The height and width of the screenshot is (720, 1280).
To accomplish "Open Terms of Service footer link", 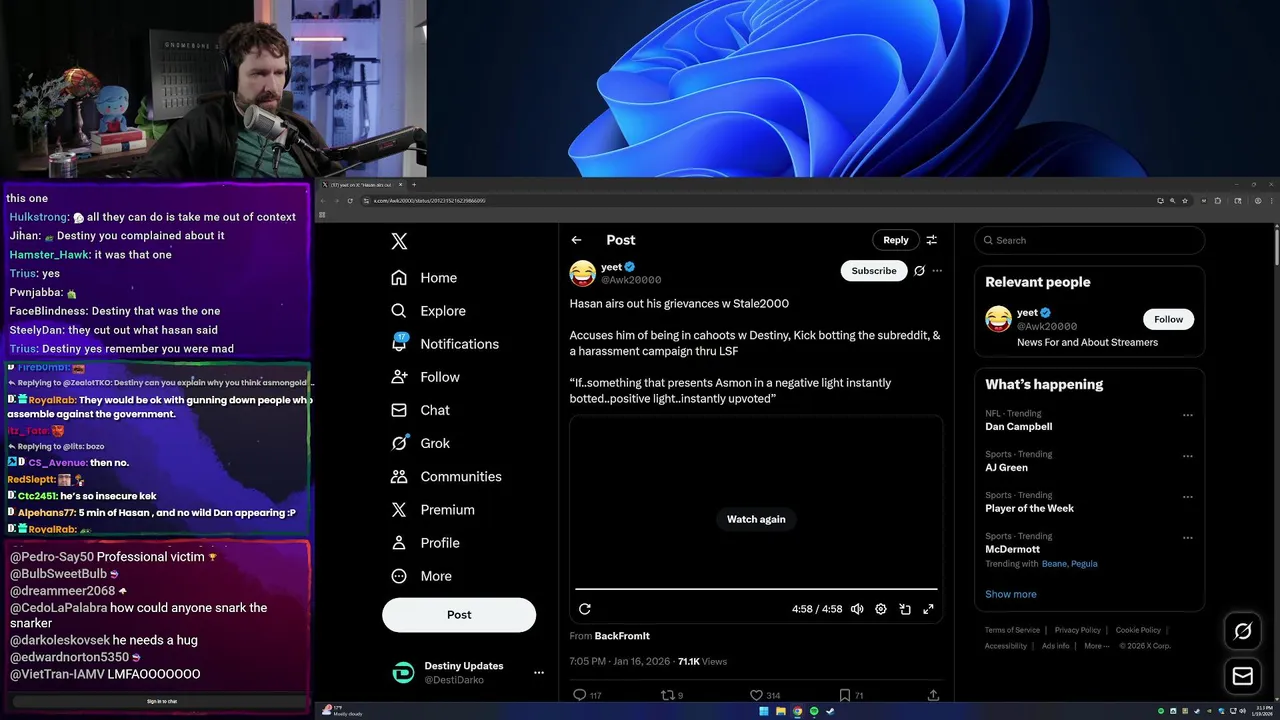I will pos(1012,630).
